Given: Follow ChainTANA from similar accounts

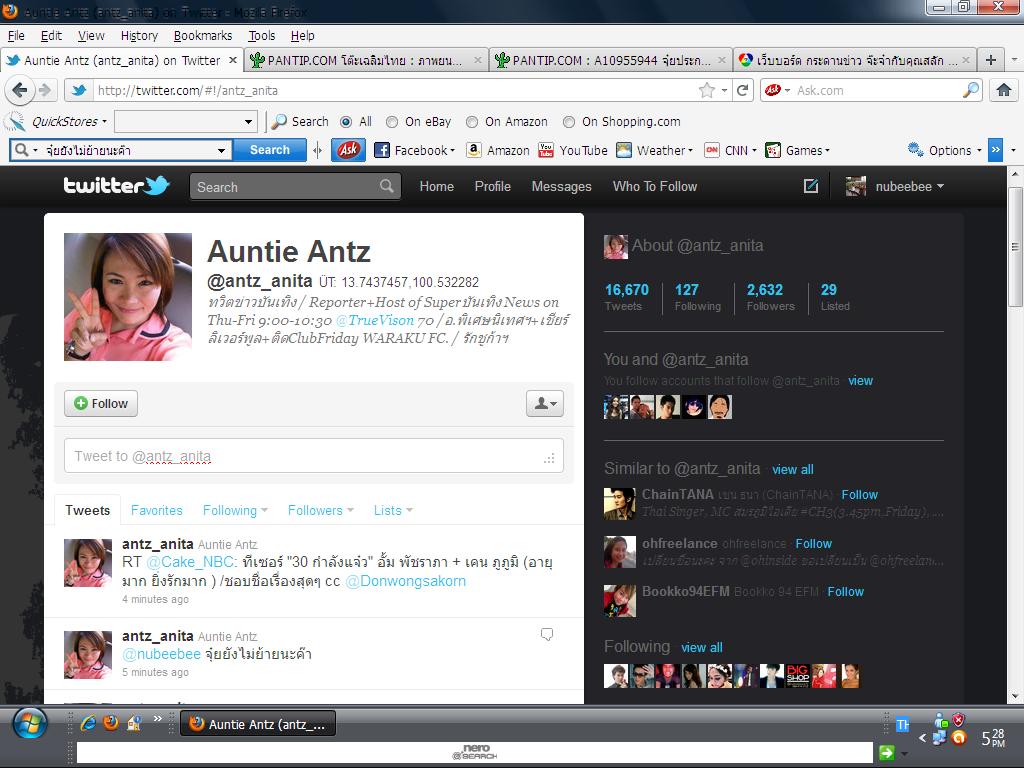Looking at the screenshot, I should pos(859,494).
